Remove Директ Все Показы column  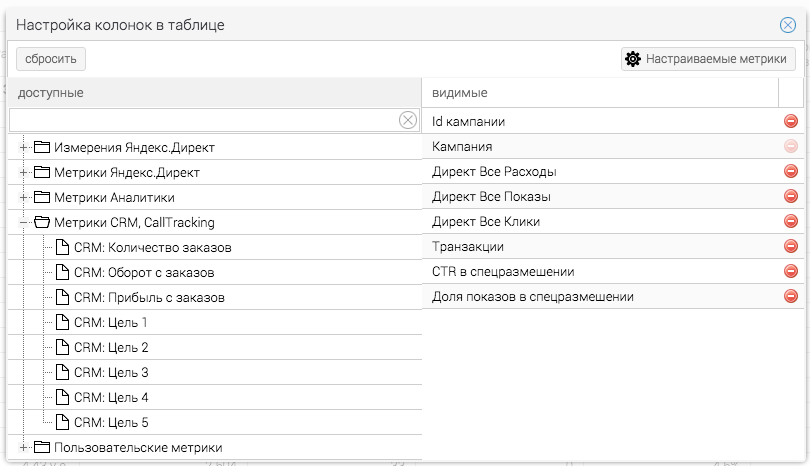point(790,196)
